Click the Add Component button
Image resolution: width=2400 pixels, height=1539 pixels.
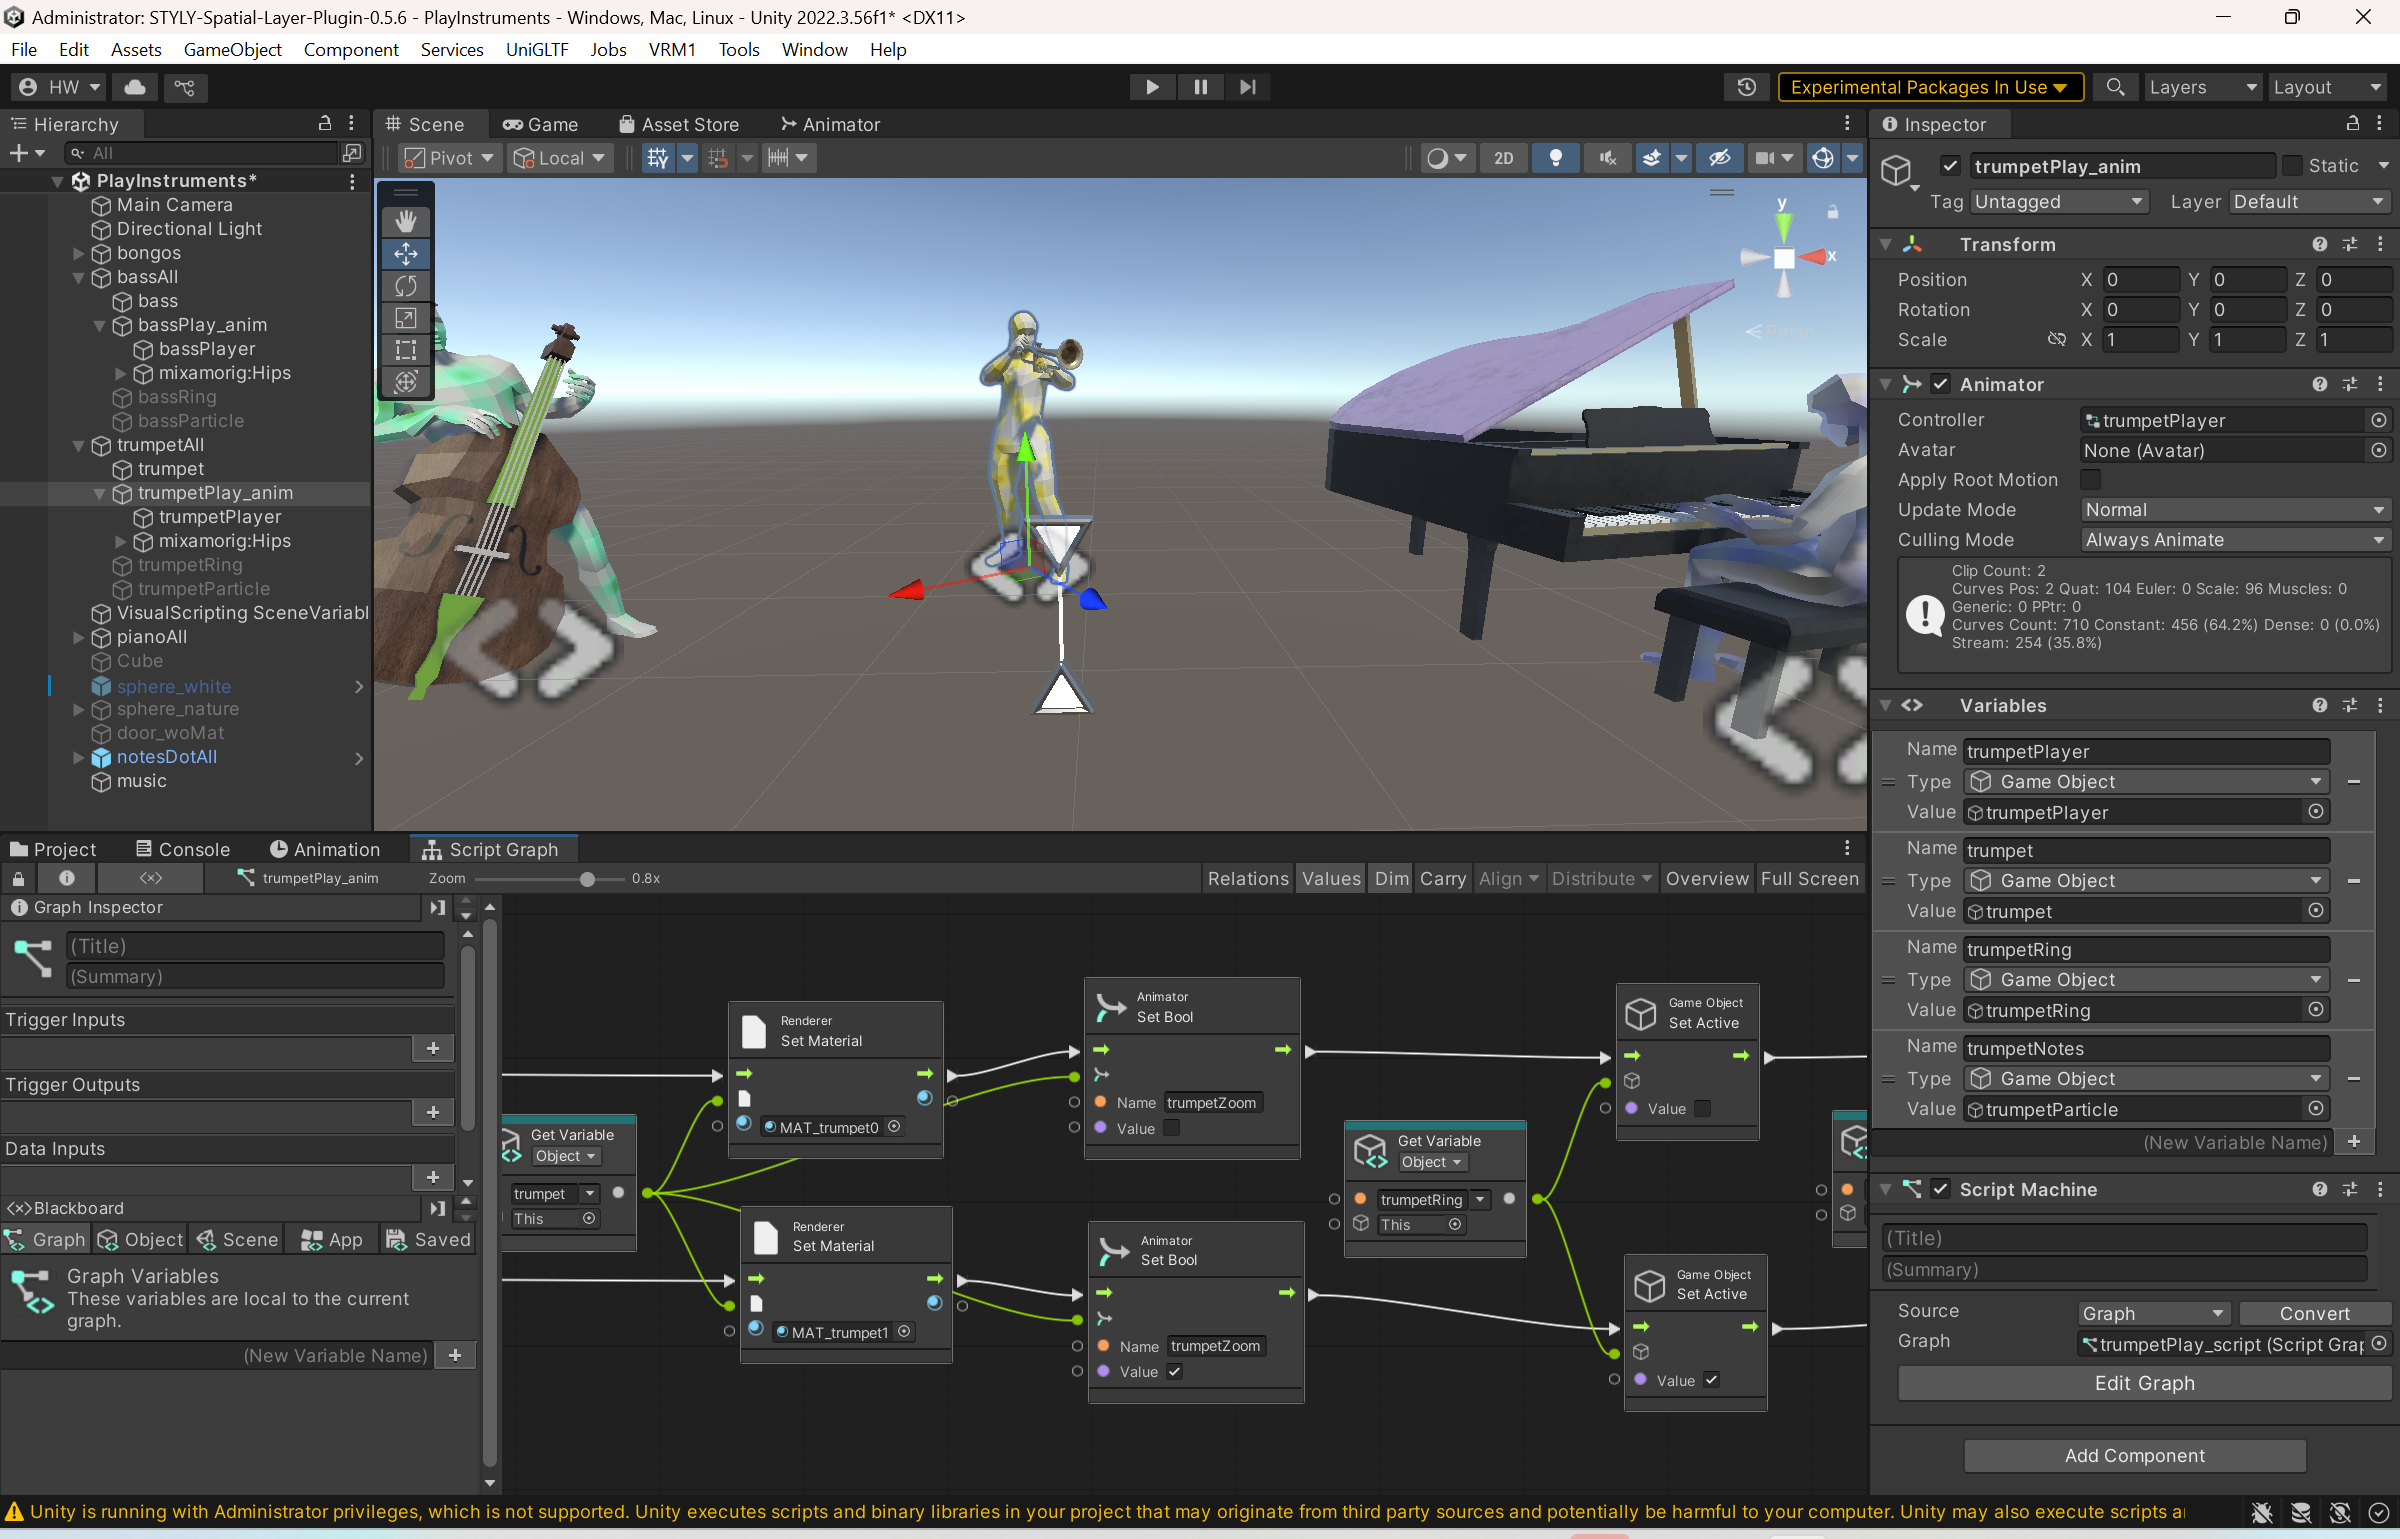[x=2134, y=1456]
